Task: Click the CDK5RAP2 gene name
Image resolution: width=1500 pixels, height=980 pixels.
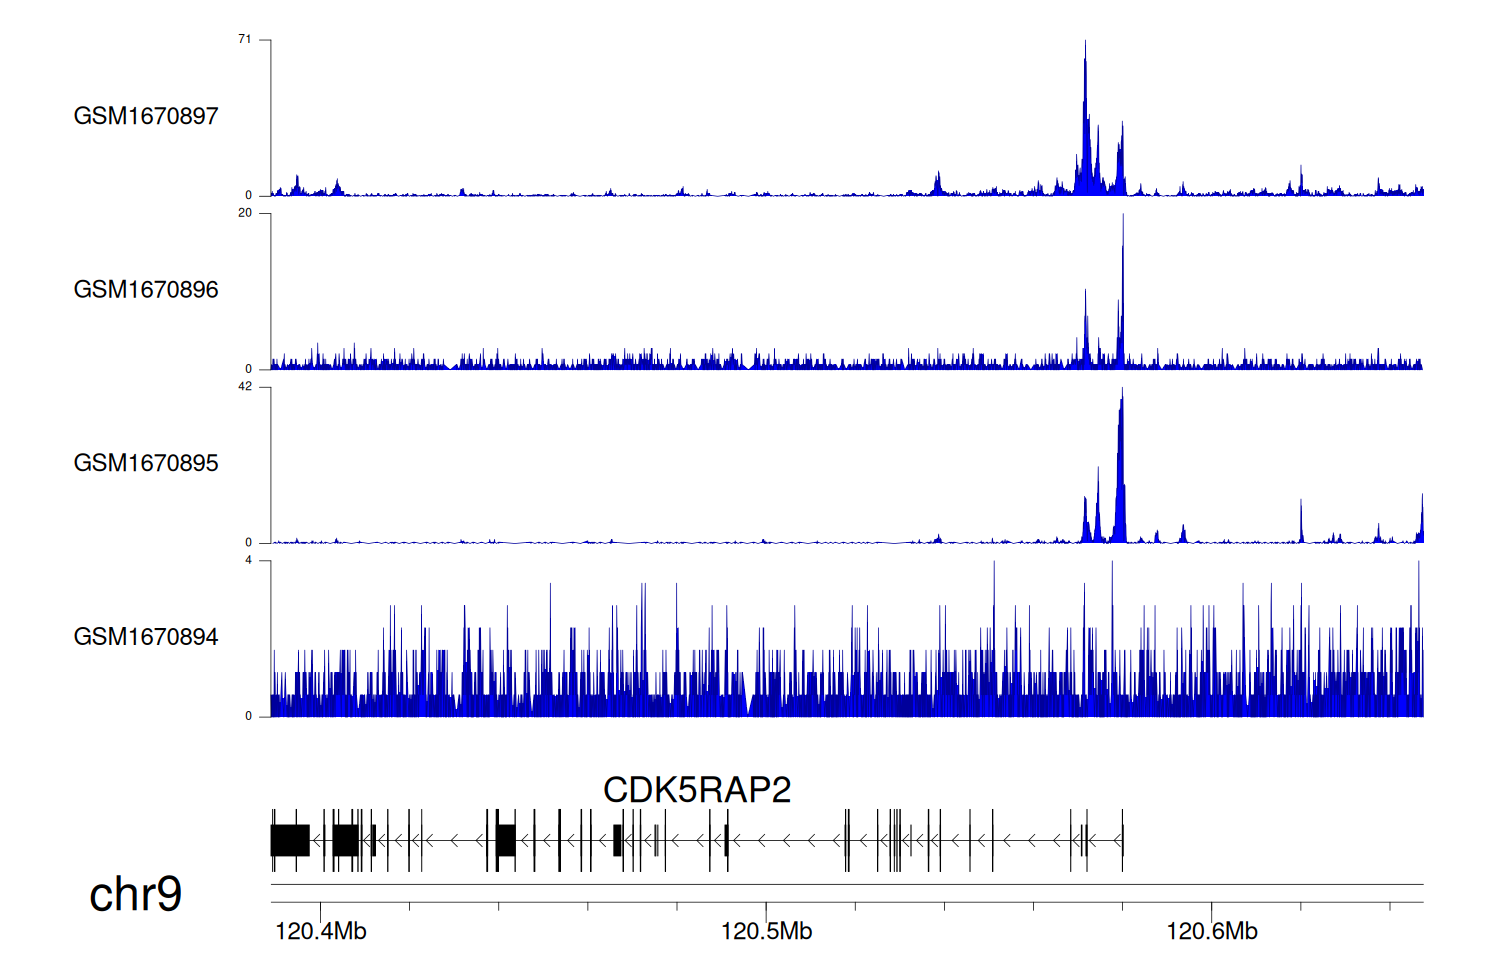Action: [x=697, y=790]
